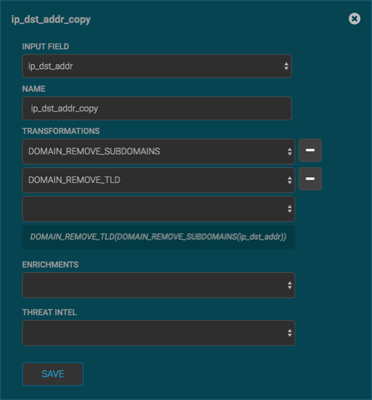Remove the DOMAIN_REMOVE_SUBDOMAINS transformation with minus button
Screen dimensions: 372x400
pos(310,151)
